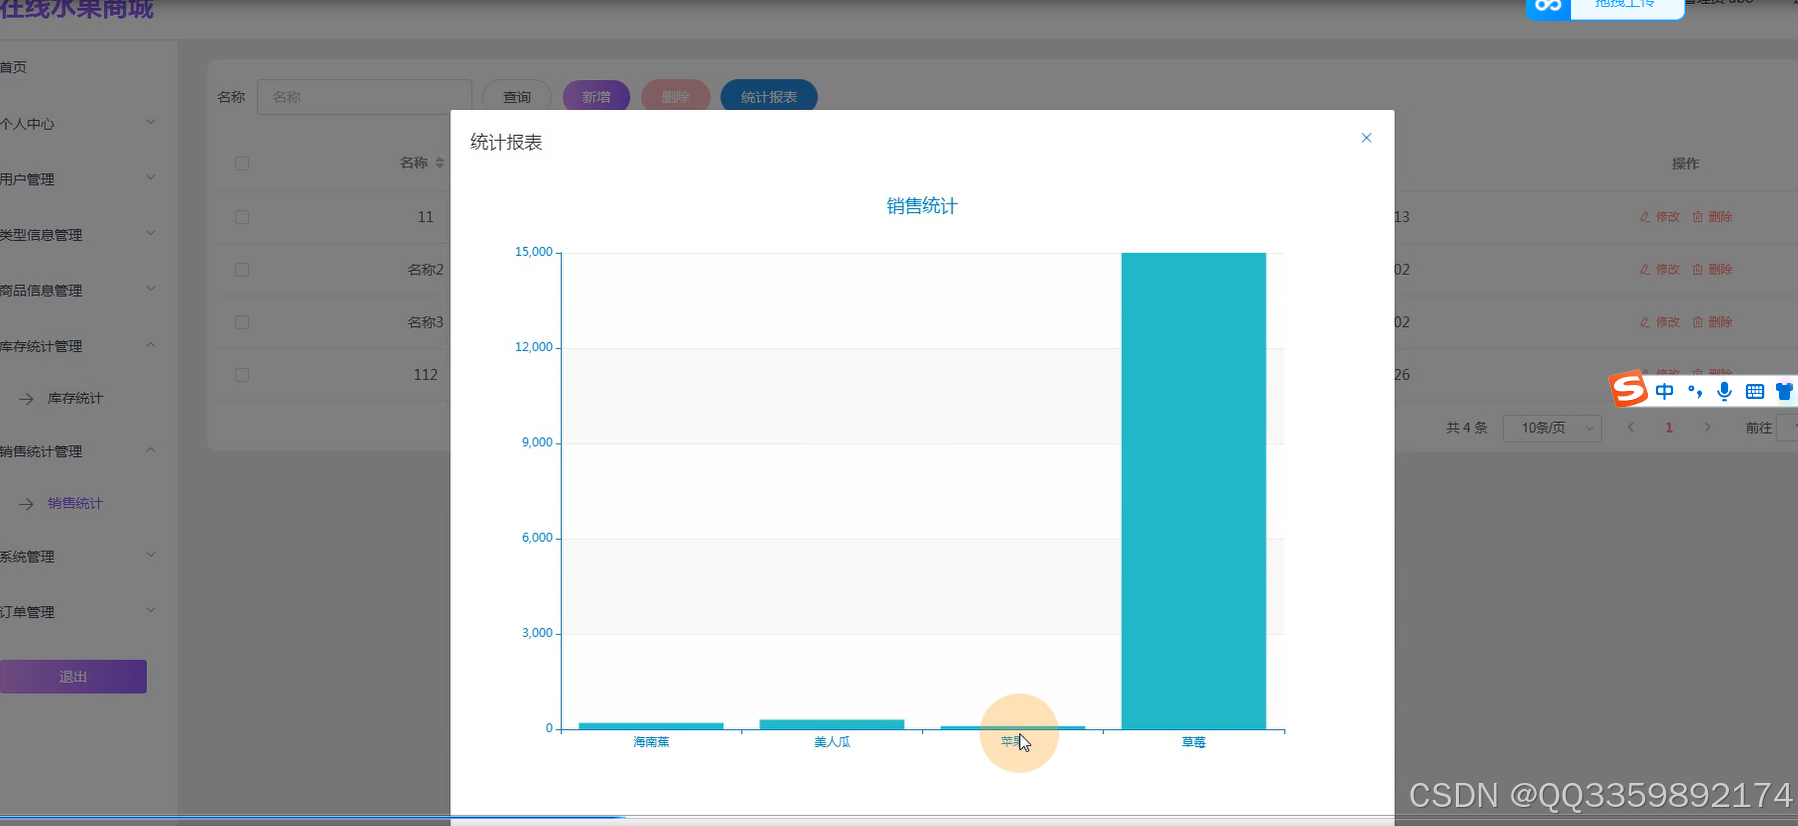Click the 新增 add button
The width and height of the screenshot is (1798, 826).
pyautogui.click(x=596, y=97)
